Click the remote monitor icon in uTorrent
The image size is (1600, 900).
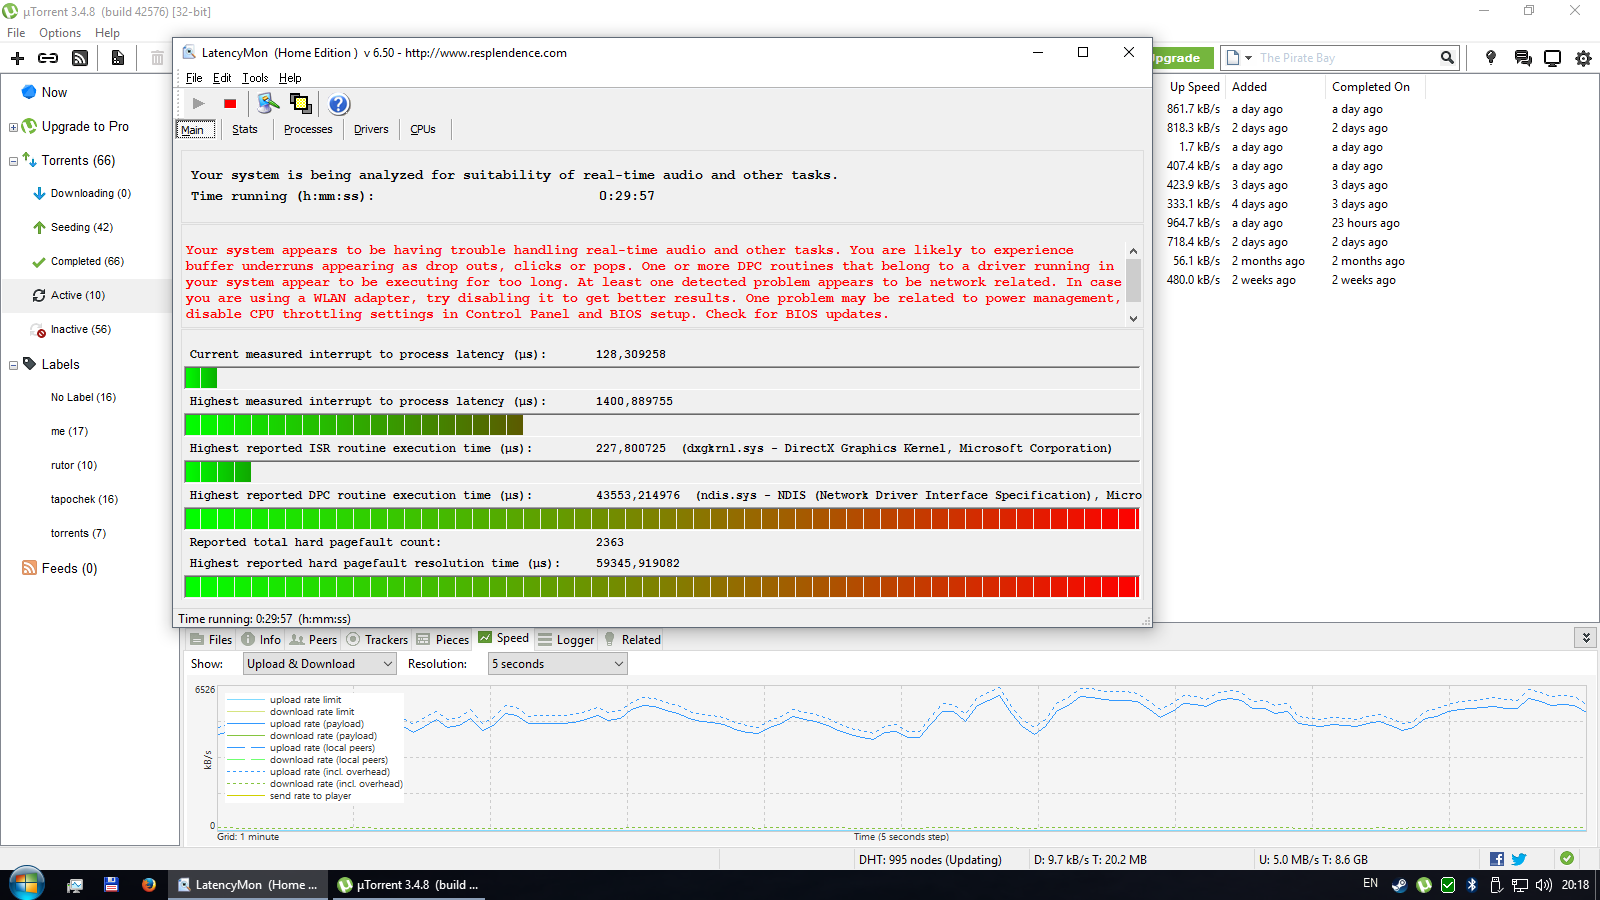click(1553, 58)
